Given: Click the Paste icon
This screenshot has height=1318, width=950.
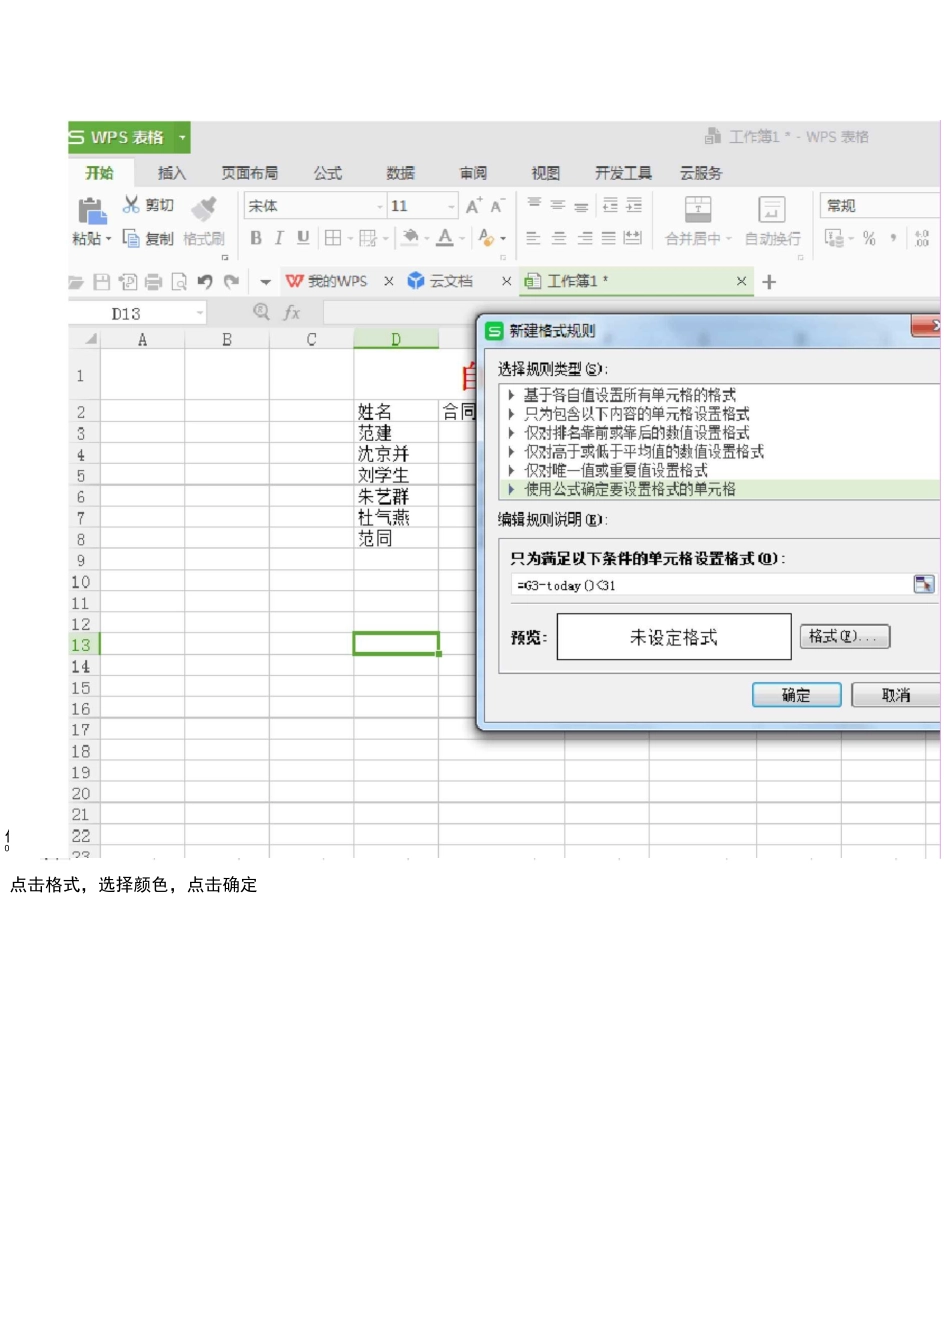Looking at the screenshot, I should coord(91,210).
